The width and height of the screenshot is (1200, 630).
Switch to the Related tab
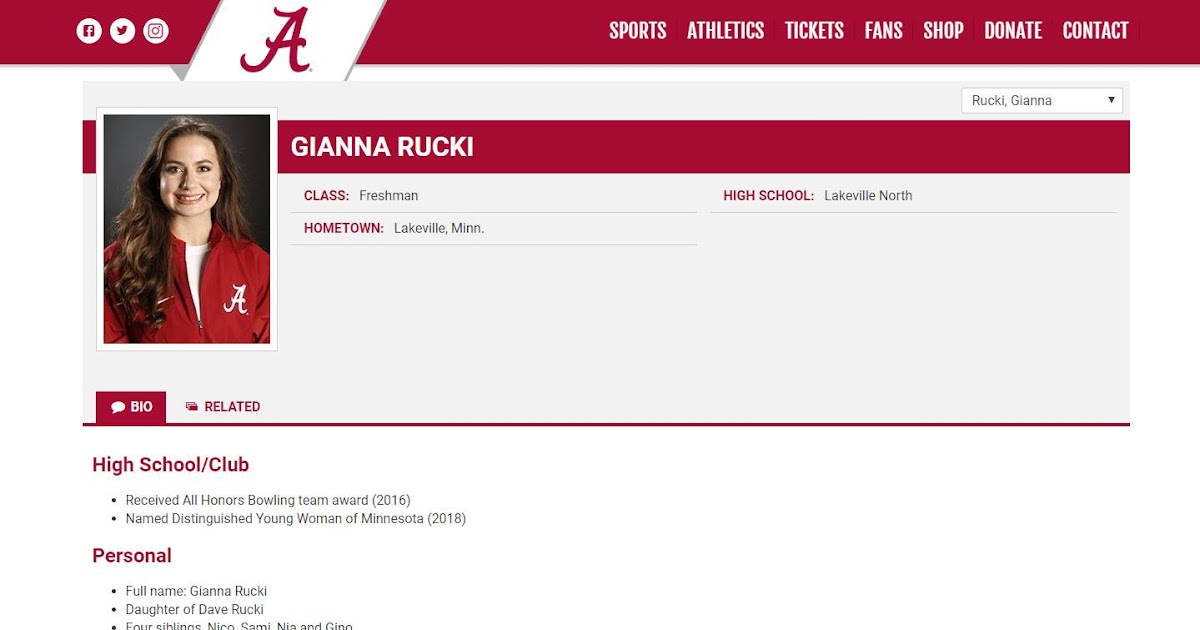tap(231, 407)
